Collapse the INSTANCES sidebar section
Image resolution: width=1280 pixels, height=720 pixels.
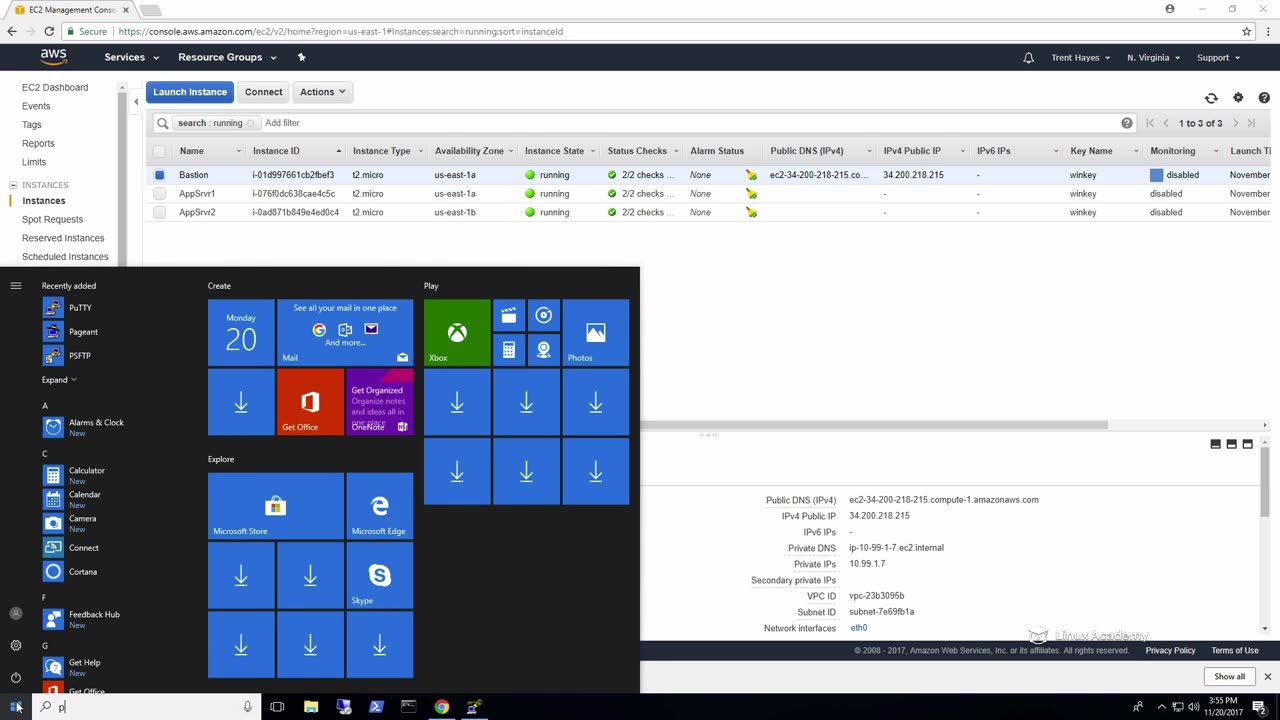coord(13,185)
